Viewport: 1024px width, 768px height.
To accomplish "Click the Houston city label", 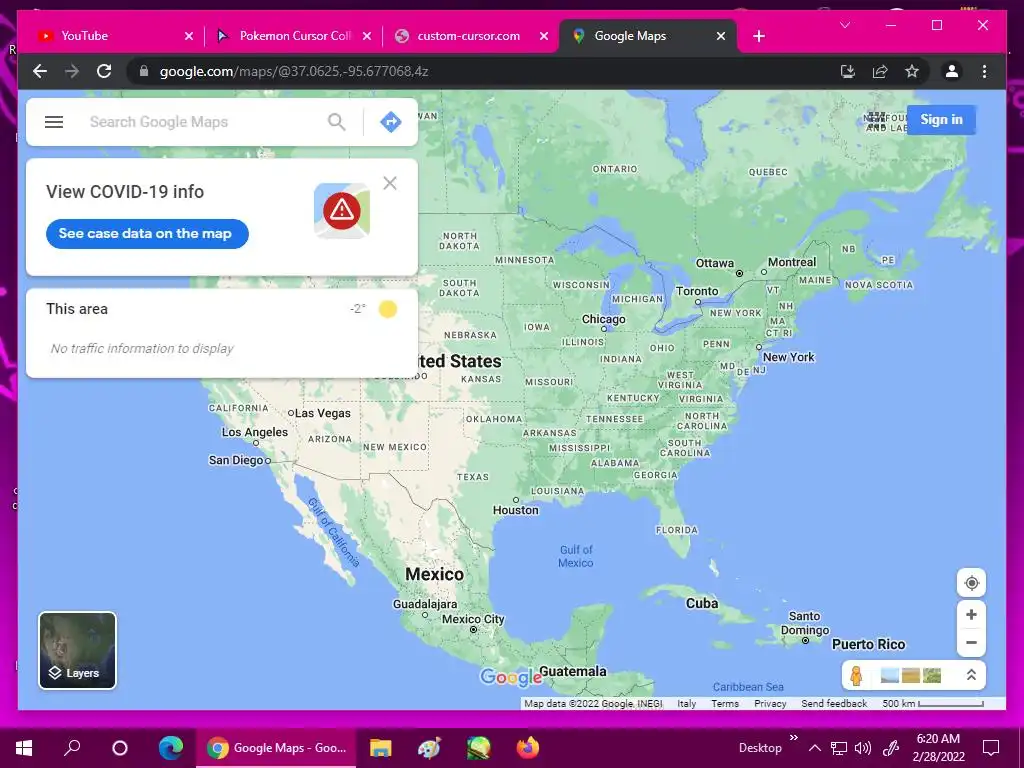I will tap(515, 510).
